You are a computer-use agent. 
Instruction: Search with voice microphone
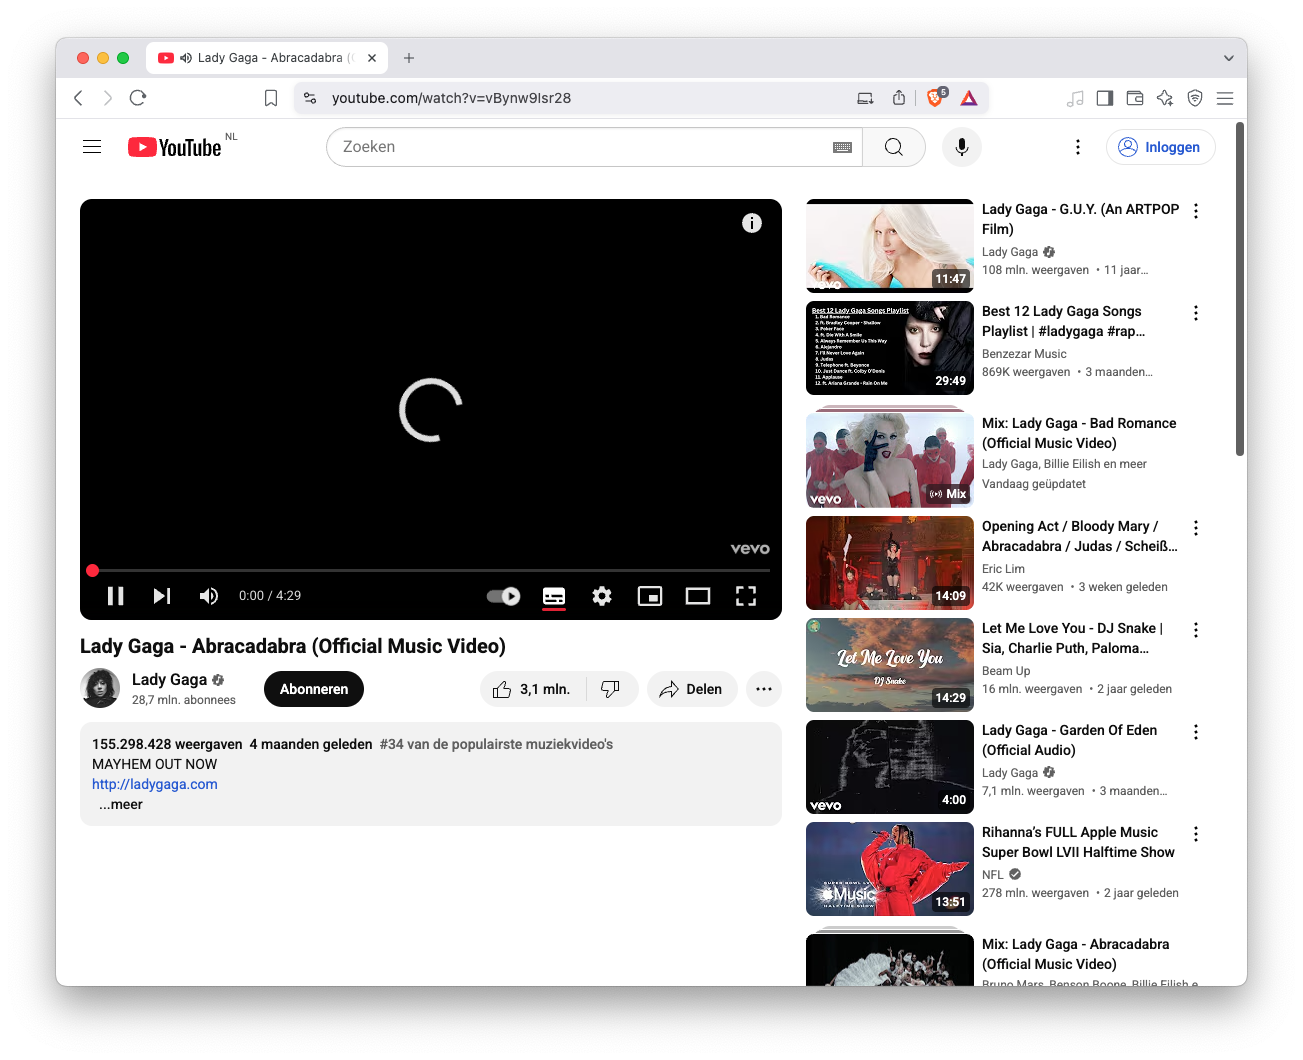tap(961, 147)
